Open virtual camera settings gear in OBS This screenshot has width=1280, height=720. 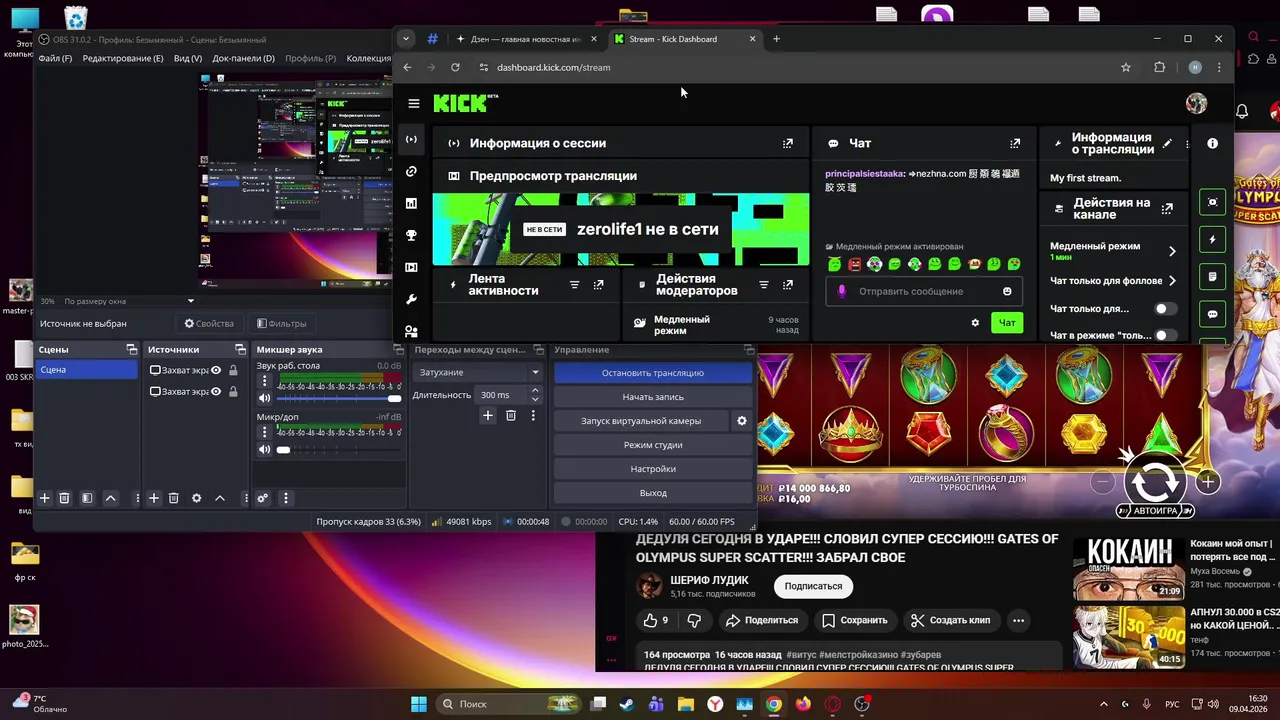742,421
